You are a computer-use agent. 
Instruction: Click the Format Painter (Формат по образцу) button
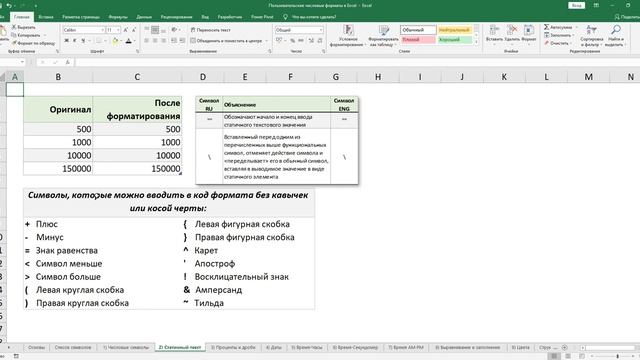pyautogui.click(x=33, y=43)
